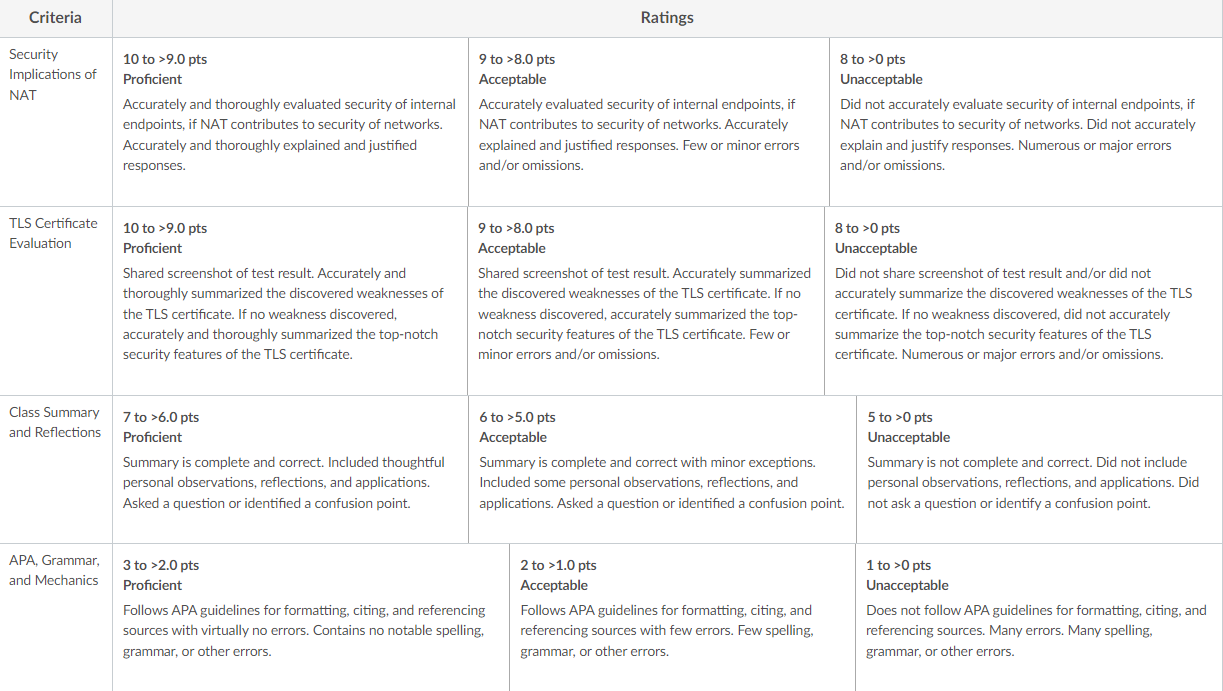
Task: Click the 'Summary is not complete and correct' description
Action: 1033,483
